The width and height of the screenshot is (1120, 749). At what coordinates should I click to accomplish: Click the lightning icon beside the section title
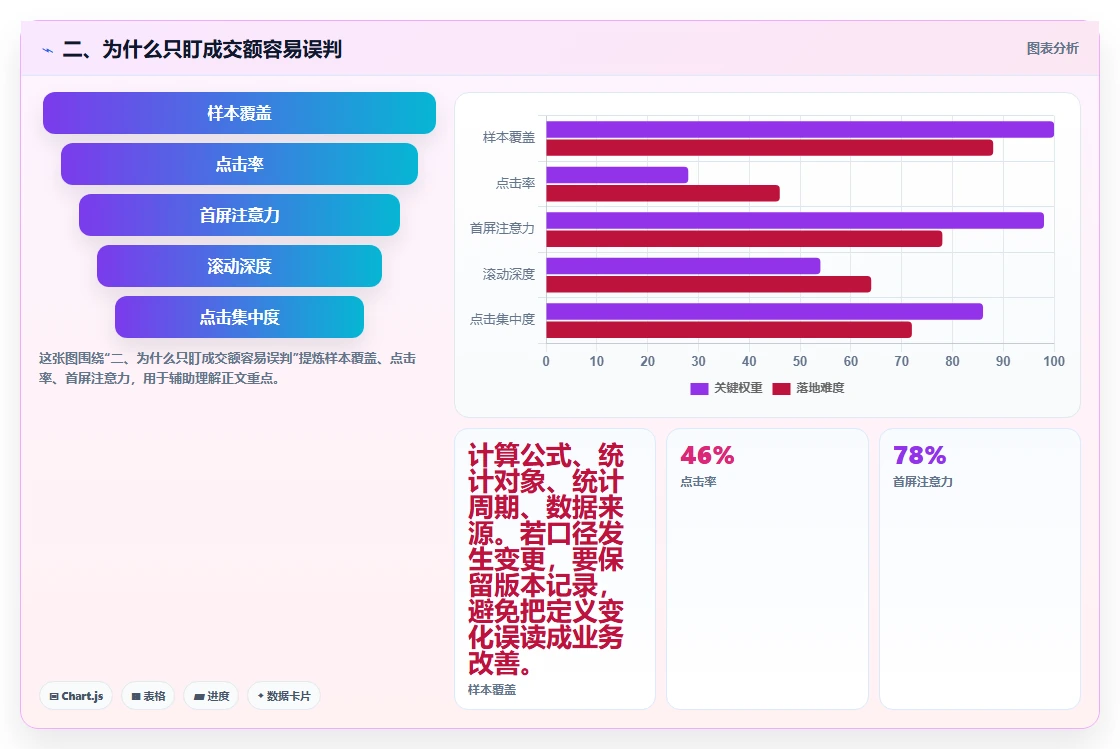point(47,50)
